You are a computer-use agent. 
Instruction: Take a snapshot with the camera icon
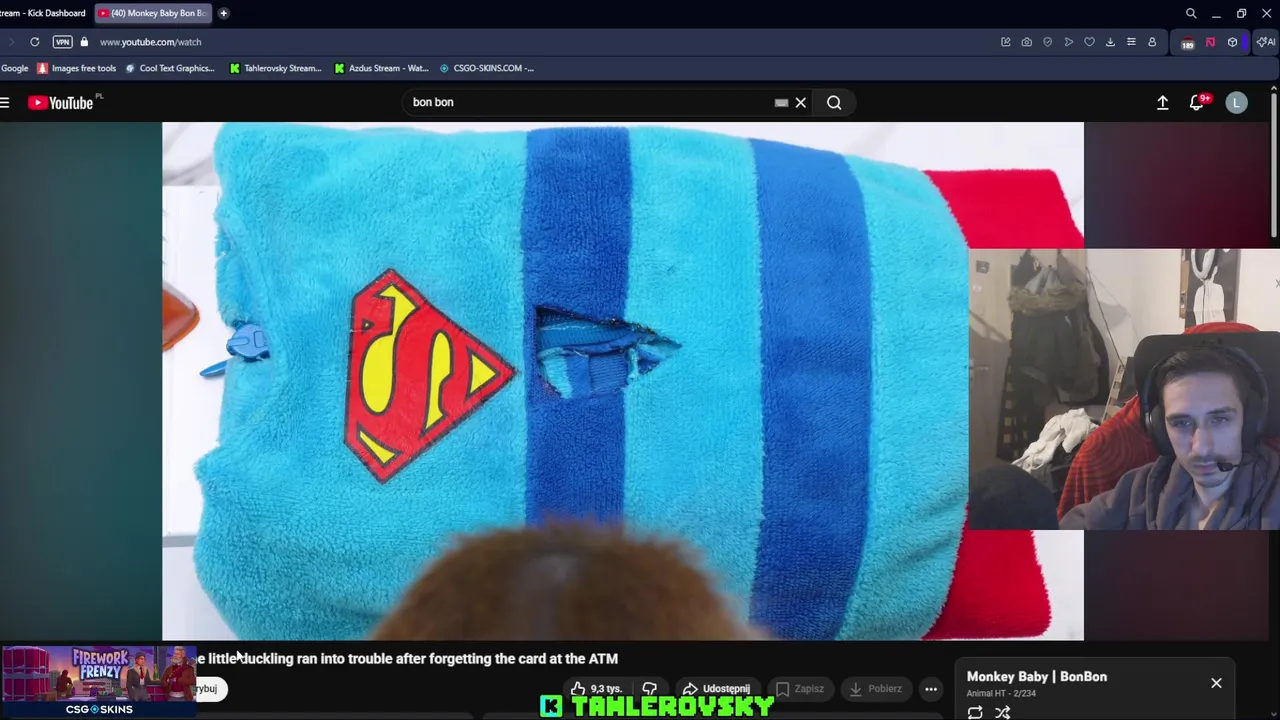point(1027,42)
